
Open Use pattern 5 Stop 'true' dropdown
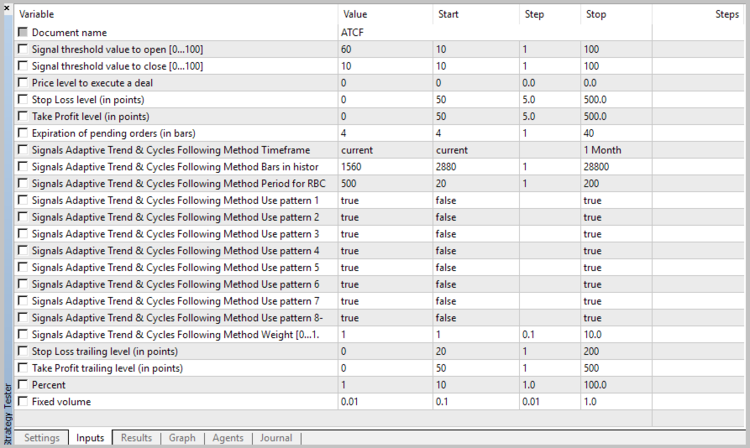tap(617, 267)
